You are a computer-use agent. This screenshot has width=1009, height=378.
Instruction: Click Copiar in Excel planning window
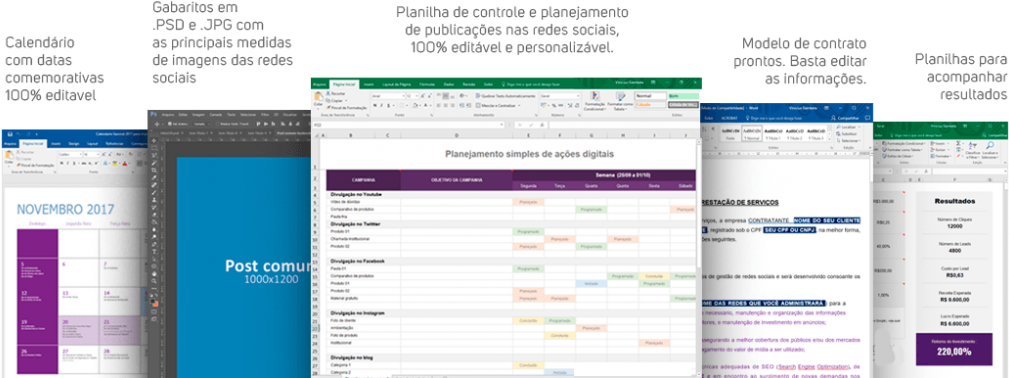[337, 100]
